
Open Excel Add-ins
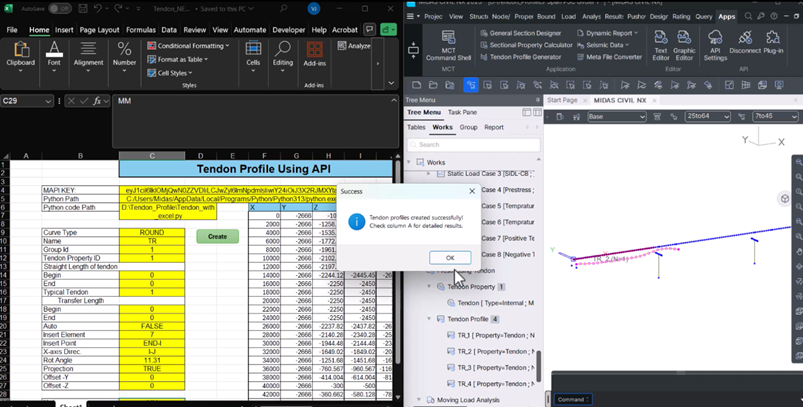pos(317,52)
